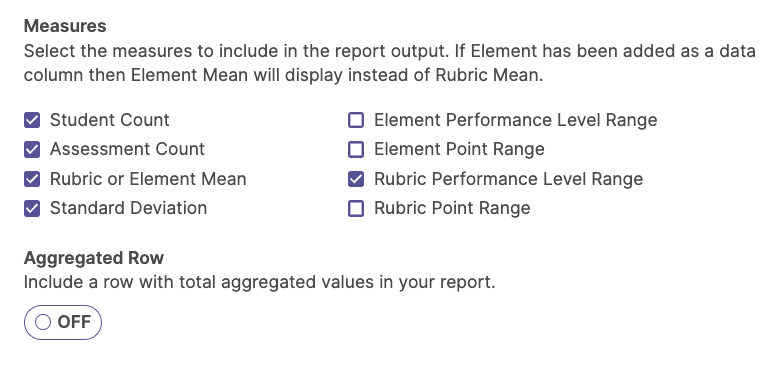Uncheck the Assessment Count checkbox box
The height and width of the screenshot is (368, 772).
[x=32, y=149]
